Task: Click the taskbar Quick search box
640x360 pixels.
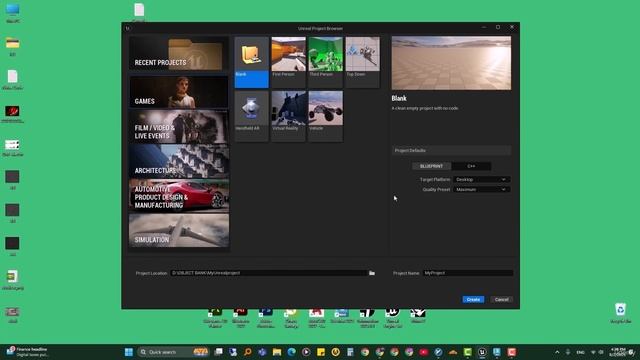Action: click(x=173, y=352)
